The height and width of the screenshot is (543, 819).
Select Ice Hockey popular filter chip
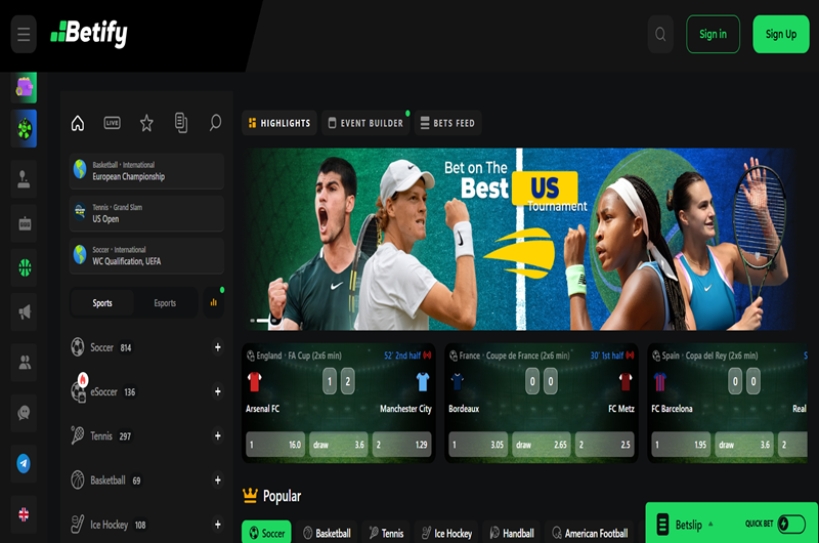(x=447, y=533)
